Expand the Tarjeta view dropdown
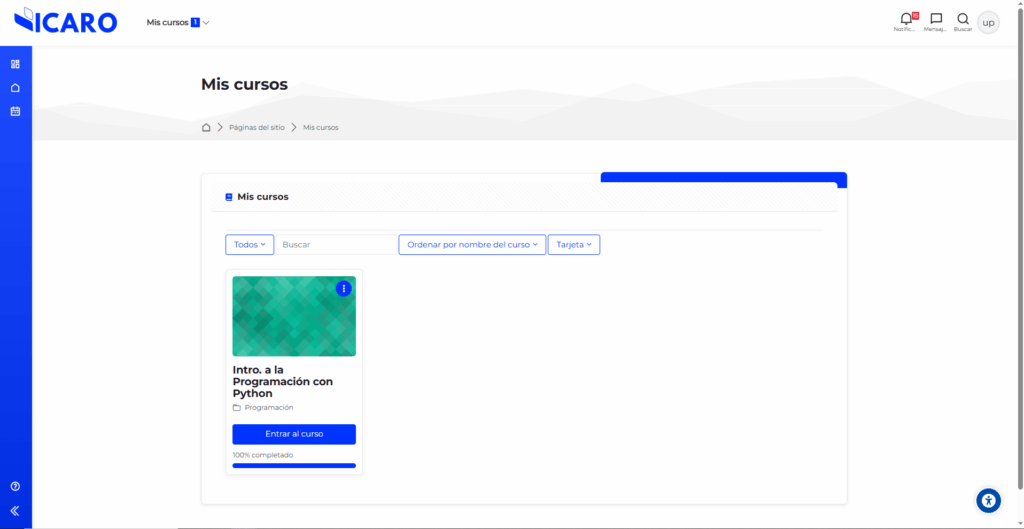This screenshot has height=529, width=1024. pos(574,245)
